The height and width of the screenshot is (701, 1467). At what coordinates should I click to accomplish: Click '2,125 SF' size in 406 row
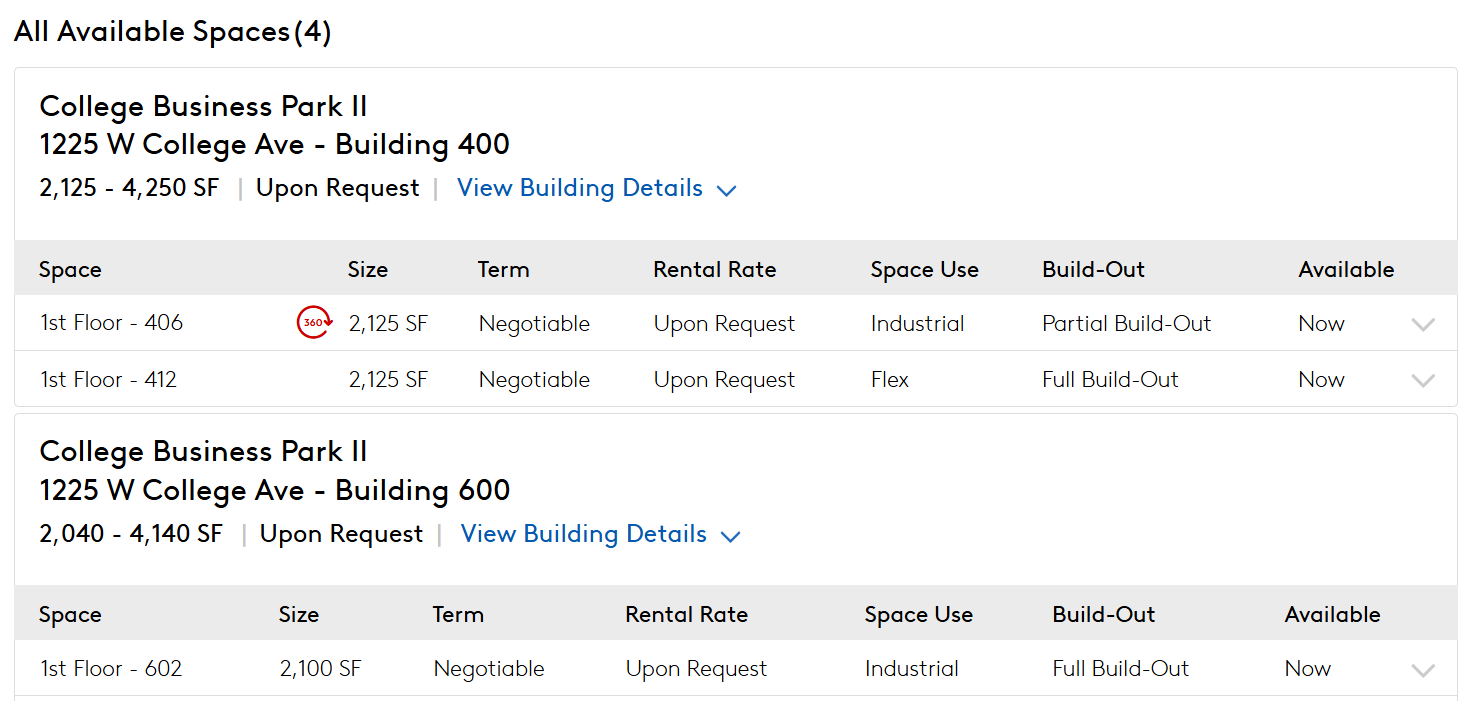[388, 323]
